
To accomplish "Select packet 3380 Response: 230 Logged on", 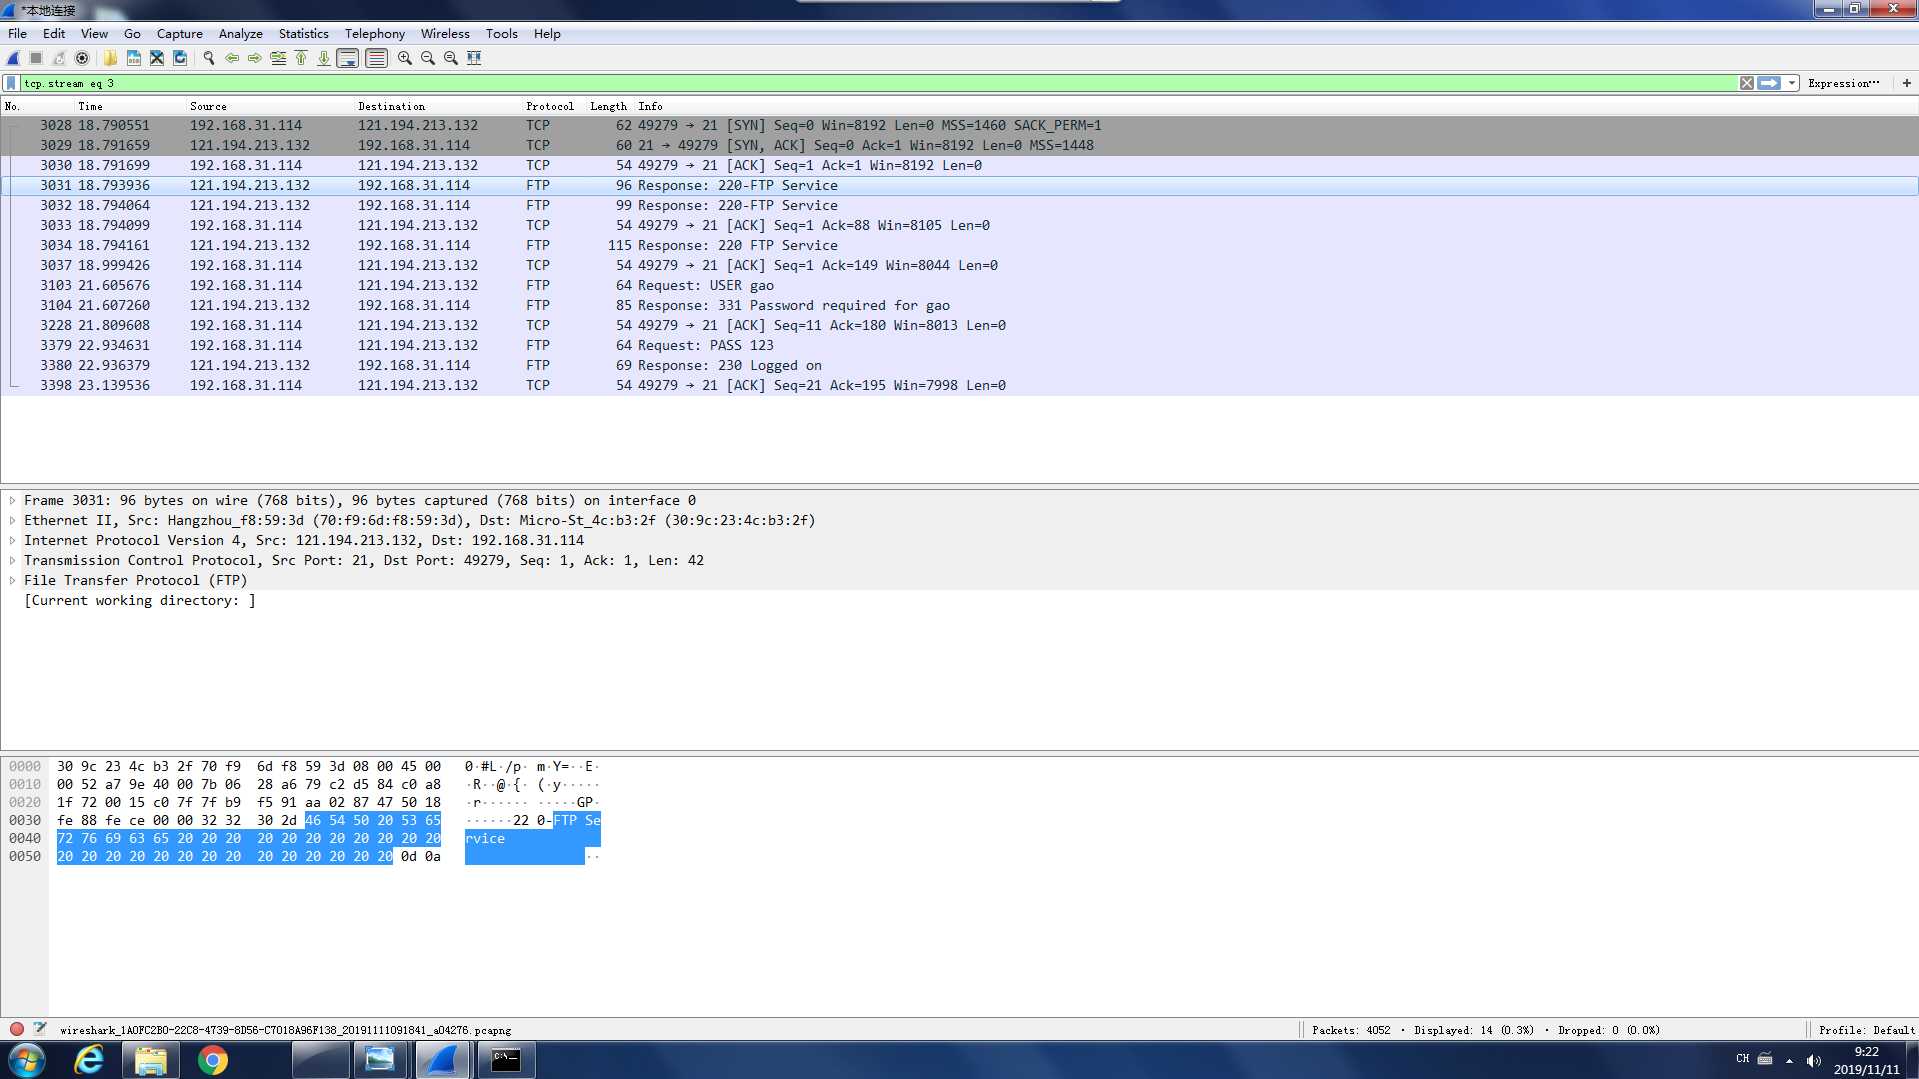I will [960, 365].
